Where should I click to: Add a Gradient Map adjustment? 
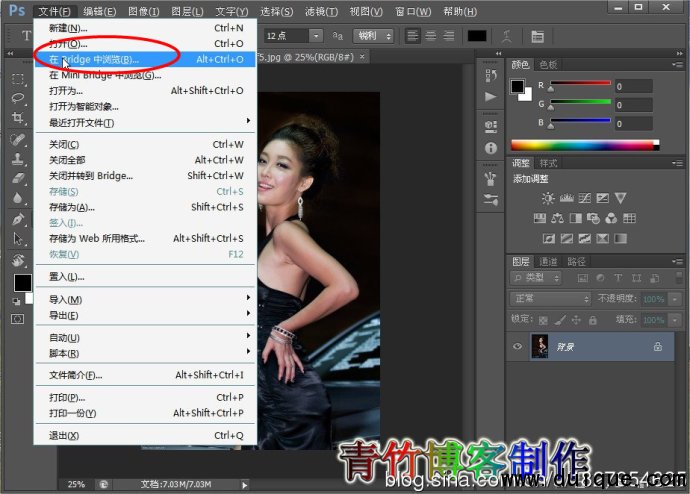click(x=620, y=238)
